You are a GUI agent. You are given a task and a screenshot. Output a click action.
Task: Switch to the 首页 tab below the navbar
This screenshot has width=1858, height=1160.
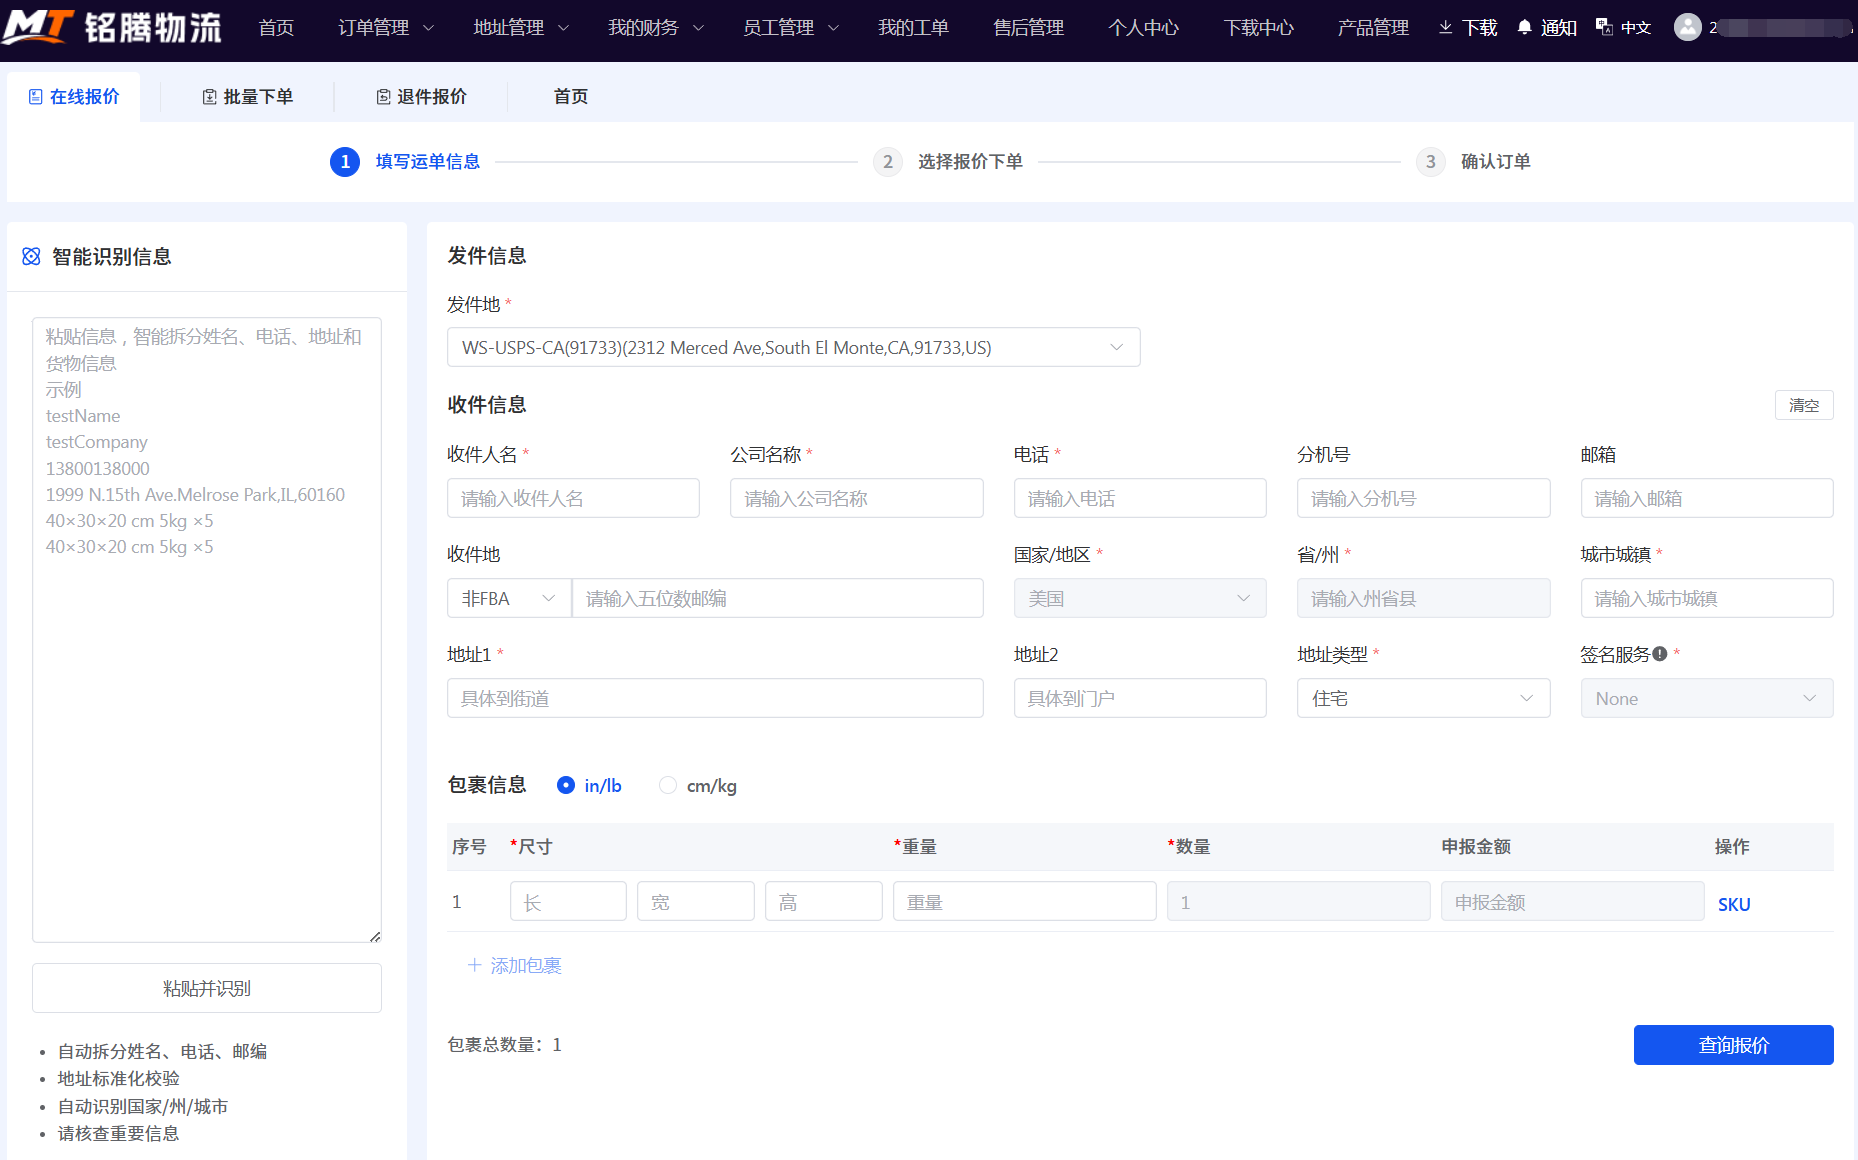pyautogui.click(x=571, y=97)
